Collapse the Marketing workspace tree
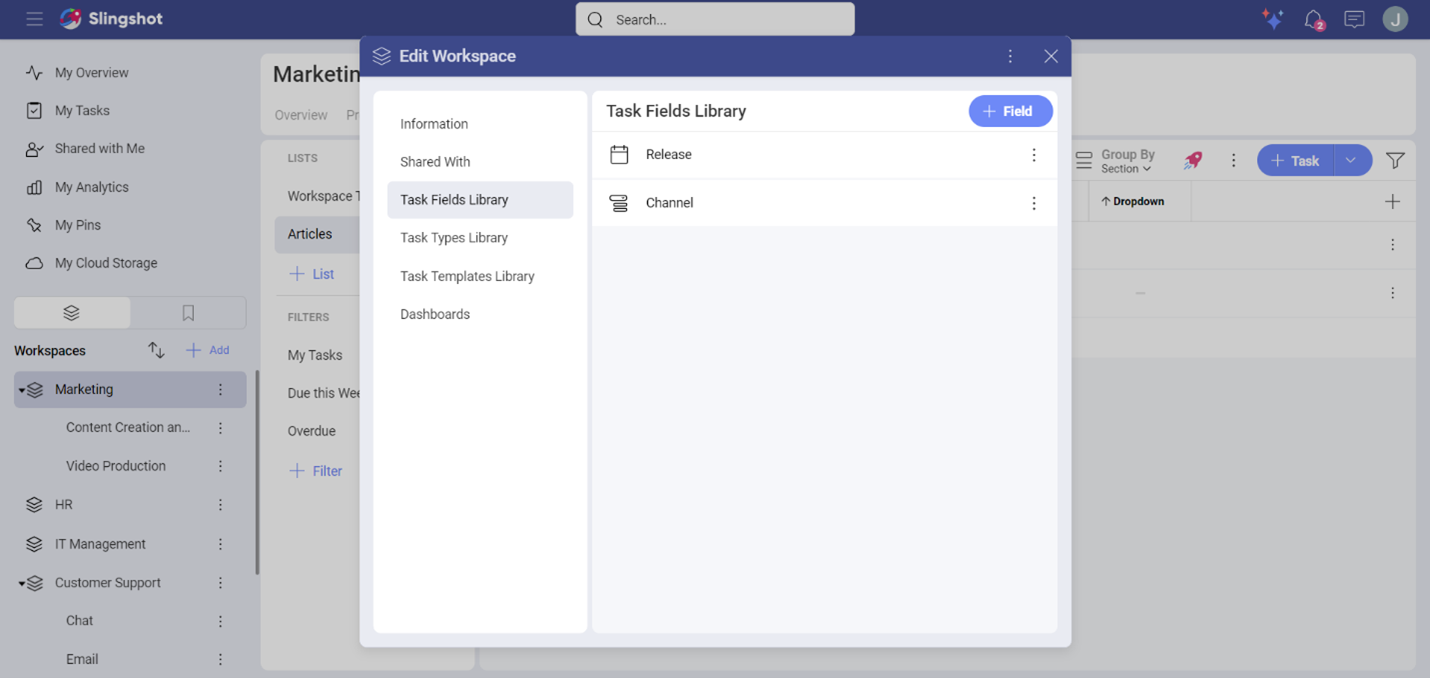The height and width of the screenshot is (678, 1430). point(21,390)
